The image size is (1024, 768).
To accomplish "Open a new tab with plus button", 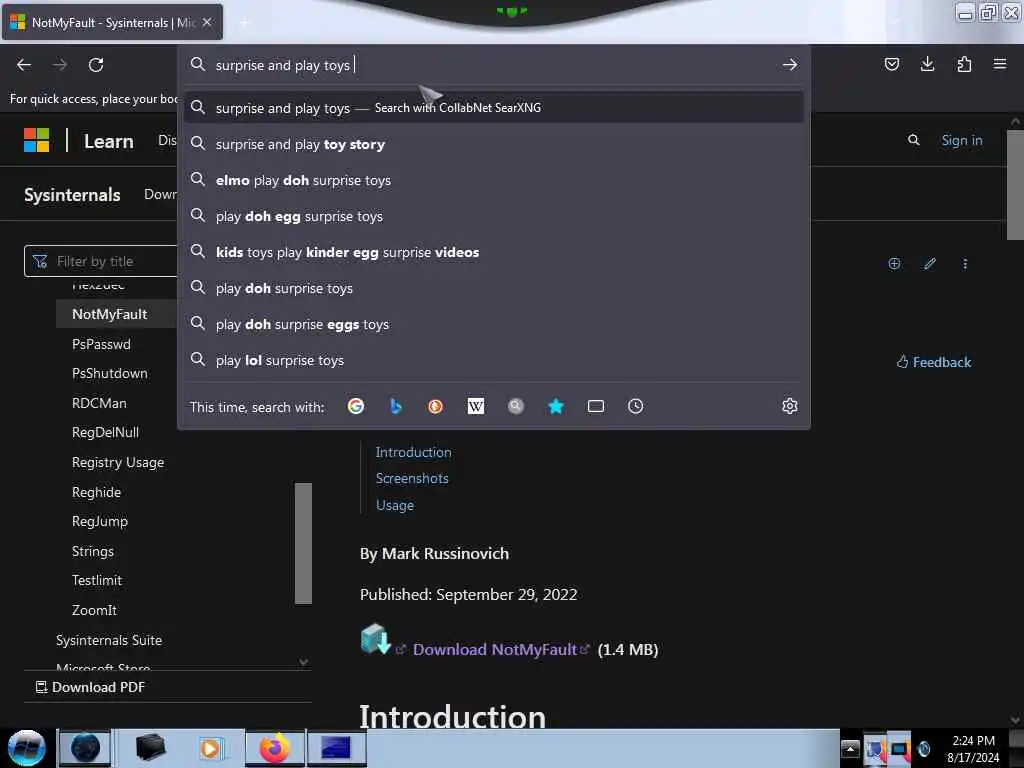I will click(x=244, y=23).
